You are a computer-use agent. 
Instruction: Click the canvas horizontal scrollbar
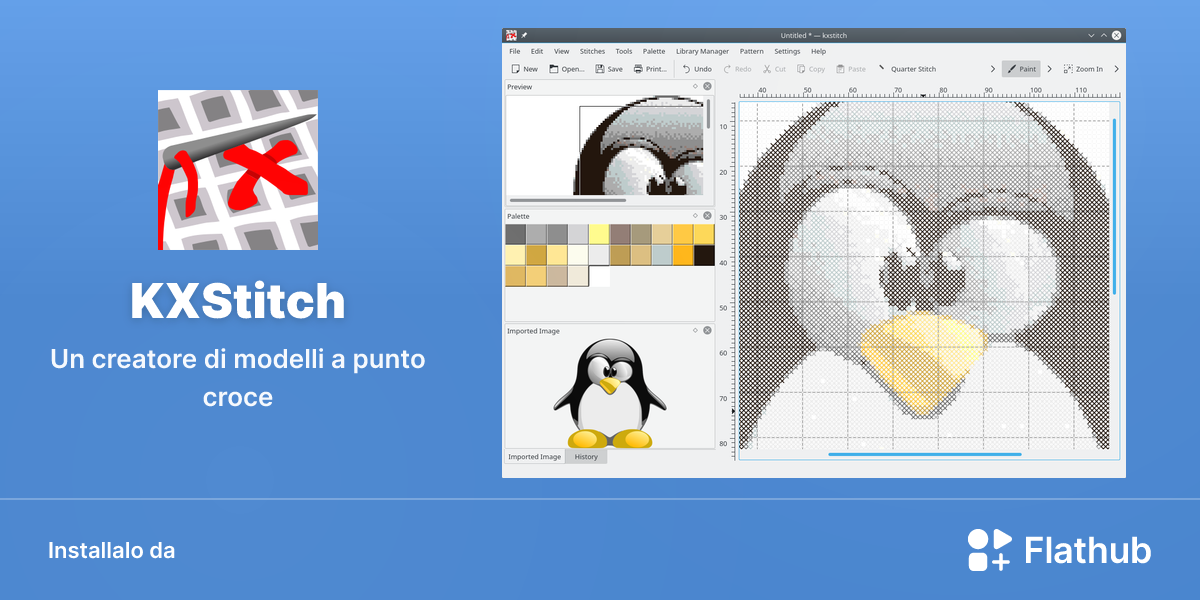point(925,454)
